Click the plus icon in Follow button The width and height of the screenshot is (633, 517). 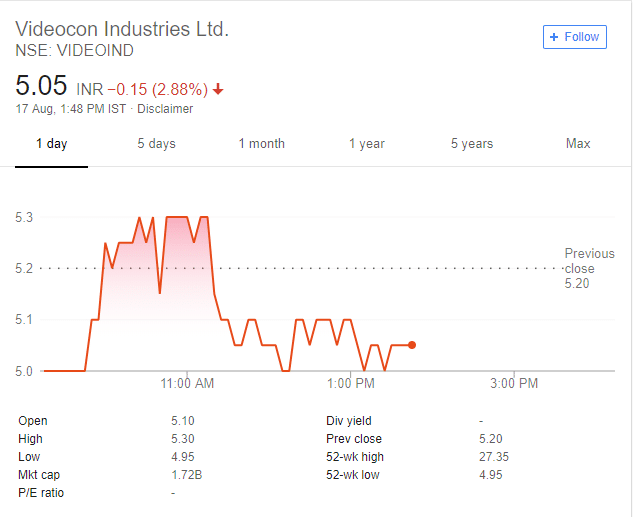point(554,37)
